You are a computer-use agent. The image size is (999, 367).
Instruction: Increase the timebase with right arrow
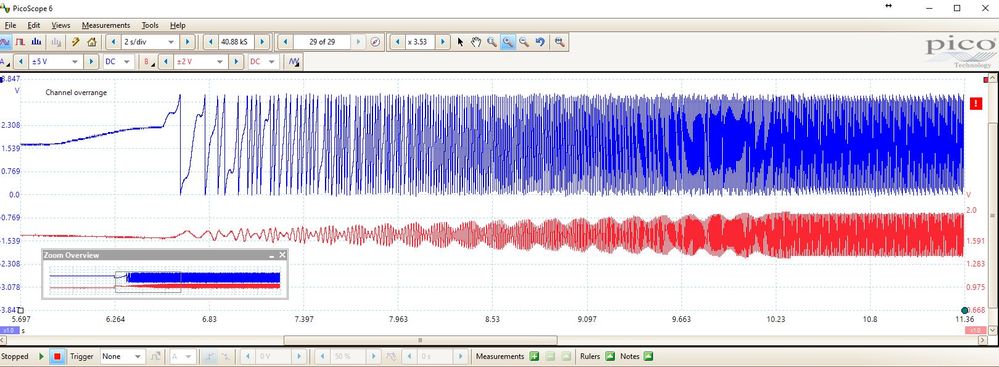(x=187, y=42)
